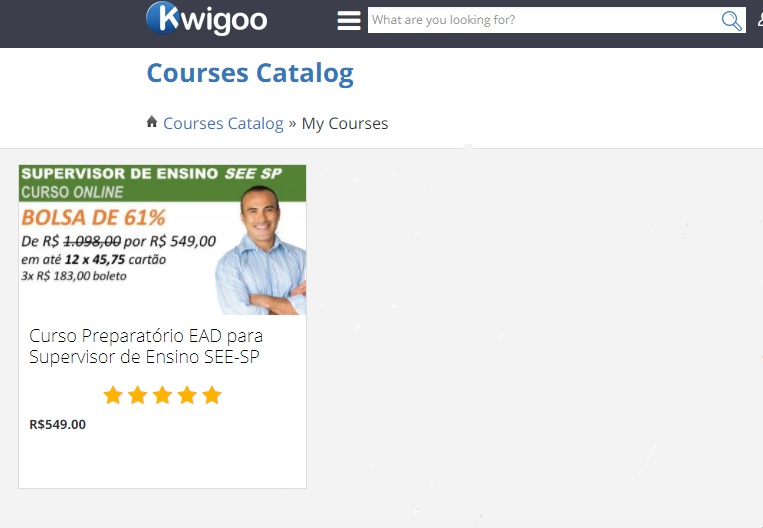Viewport: 763px width, 528px height.
Task: Click the Courses Catalog page heading
Action: (250, 74)
